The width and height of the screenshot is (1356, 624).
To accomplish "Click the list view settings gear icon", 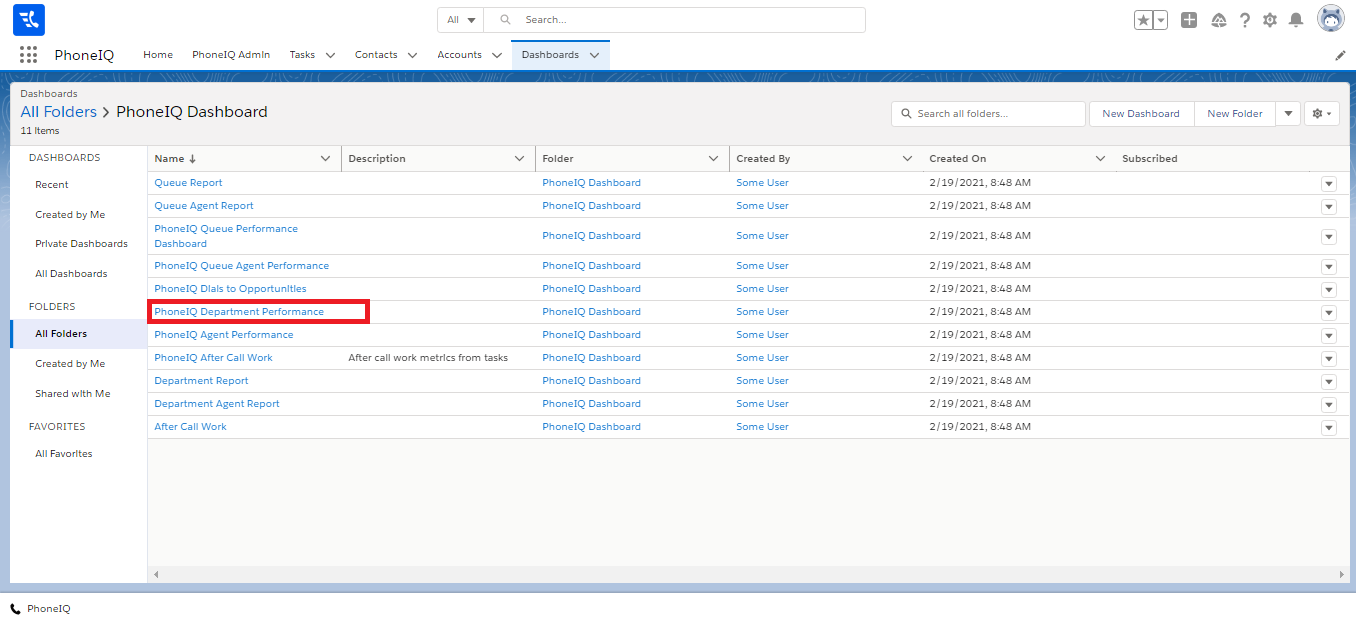I will [1322, 114].
